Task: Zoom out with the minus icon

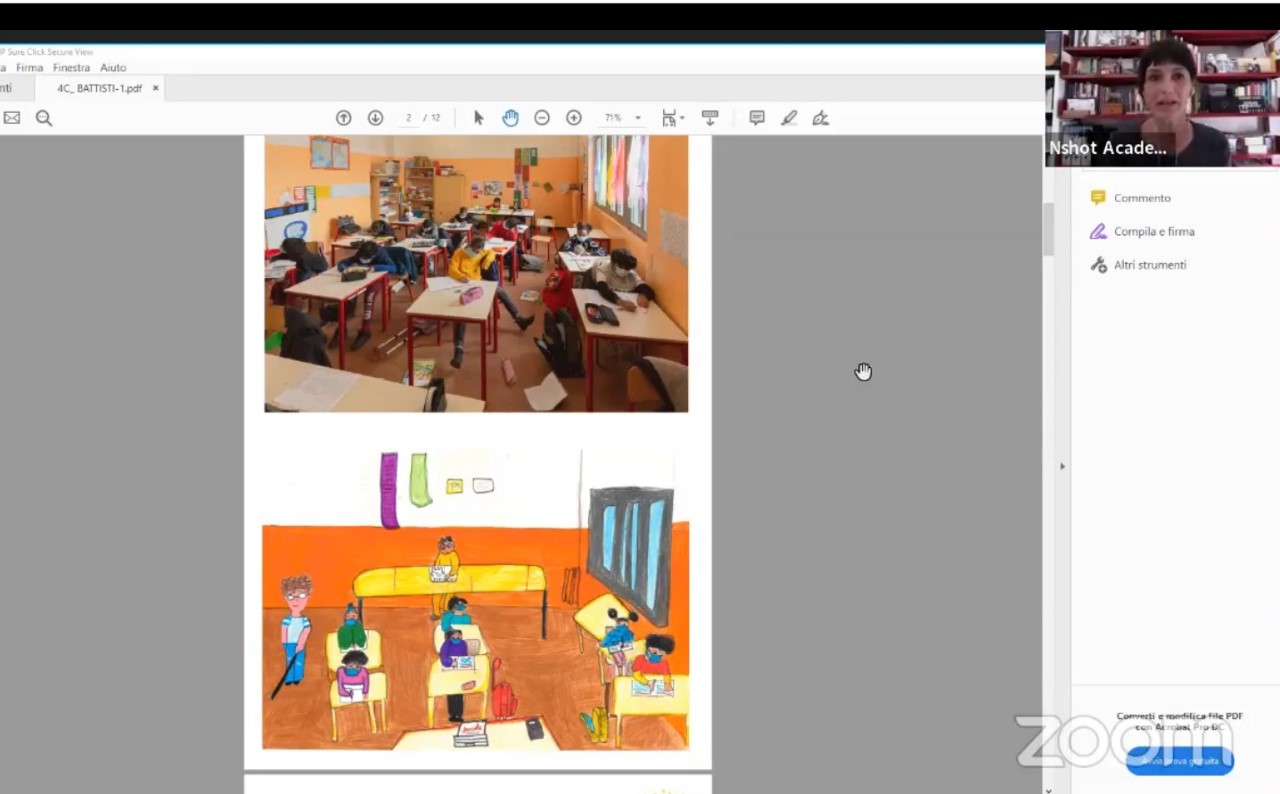Action: click(x=542, y=118)
